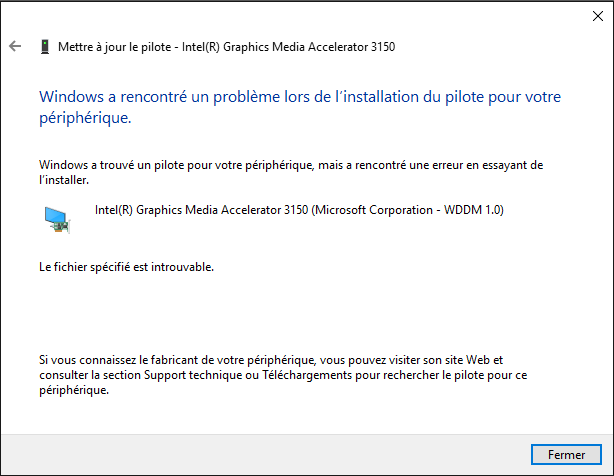Screen dimensions: 614x476
Task: Click the small device icon beside the title
Action: click(x=45, y=47)
